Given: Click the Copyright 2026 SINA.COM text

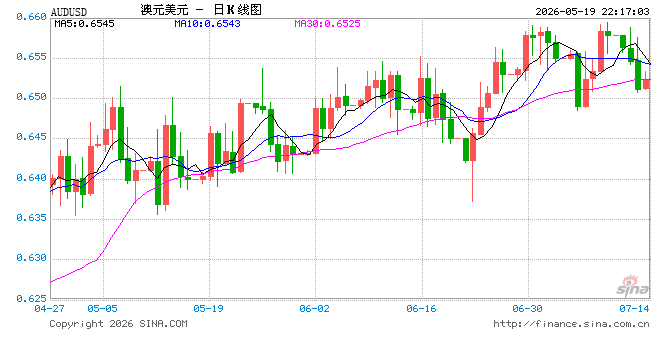Looking at the screenshot, I should [118, 324].
